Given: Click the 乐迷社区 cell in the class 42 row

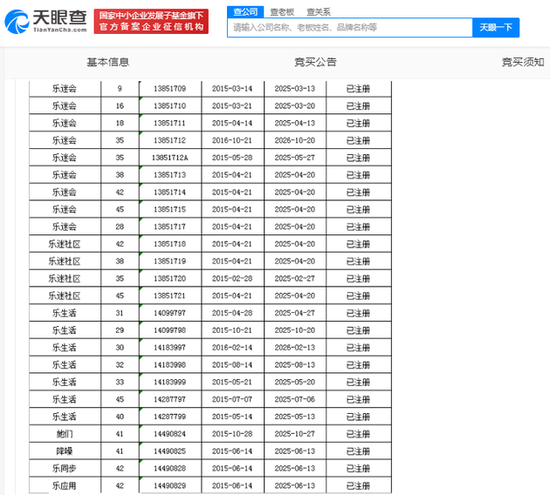Looking at the screenshot, I should [65, 244].
